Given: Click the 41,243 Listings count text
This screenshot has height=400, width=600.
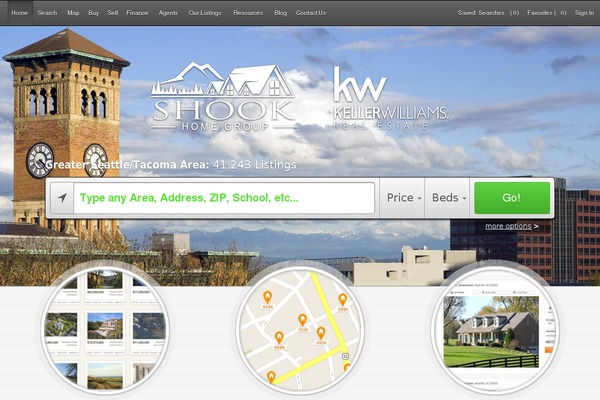Looking at the screenshot, I should (x=254, y=165).
